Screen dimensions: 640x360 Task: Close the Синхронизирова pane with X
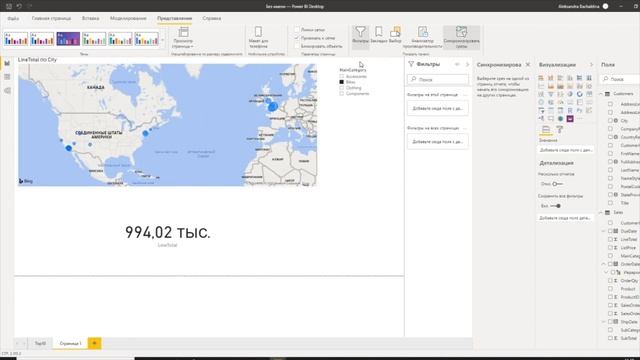coord(528,64)
